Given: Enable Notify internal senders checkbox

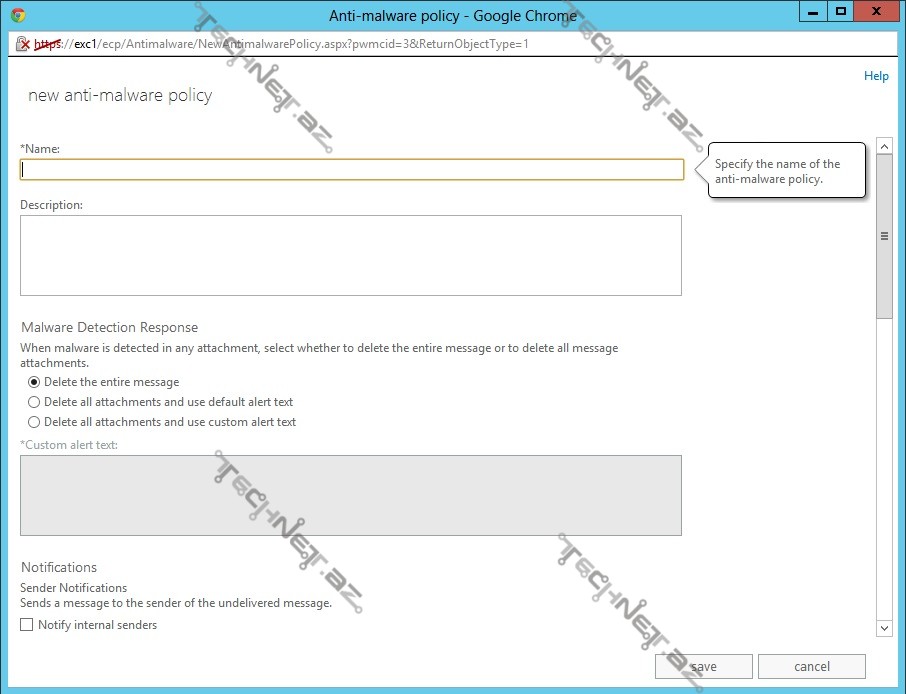Looking at the screenshot, I should 27,625.
